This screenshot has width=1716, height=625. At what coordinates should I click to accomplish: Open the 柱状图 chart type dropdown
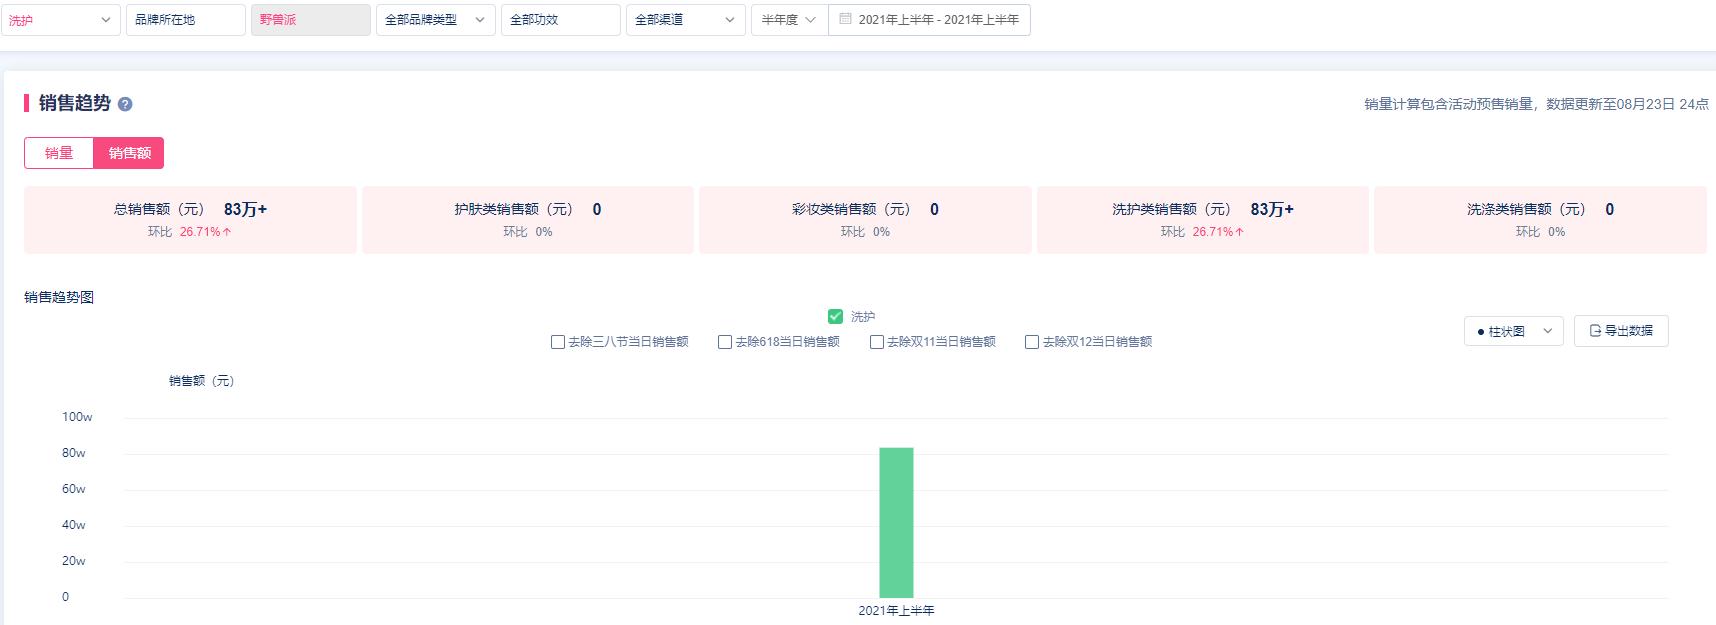tap(1514, 331)
